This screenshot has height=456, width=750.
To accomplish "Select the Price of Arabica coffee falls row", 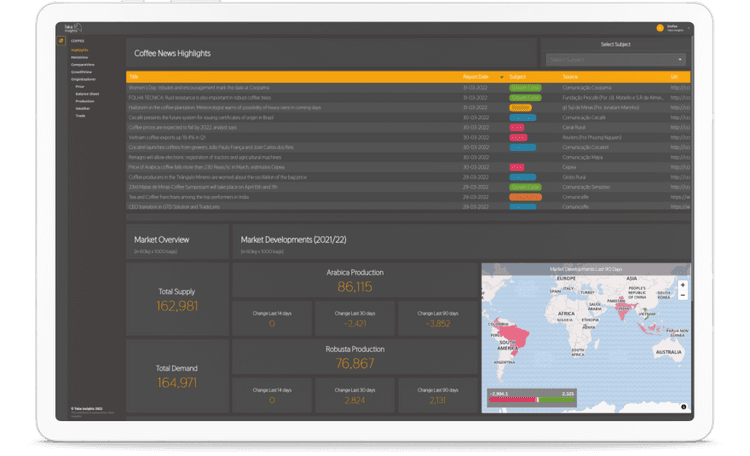I will 408,167.
